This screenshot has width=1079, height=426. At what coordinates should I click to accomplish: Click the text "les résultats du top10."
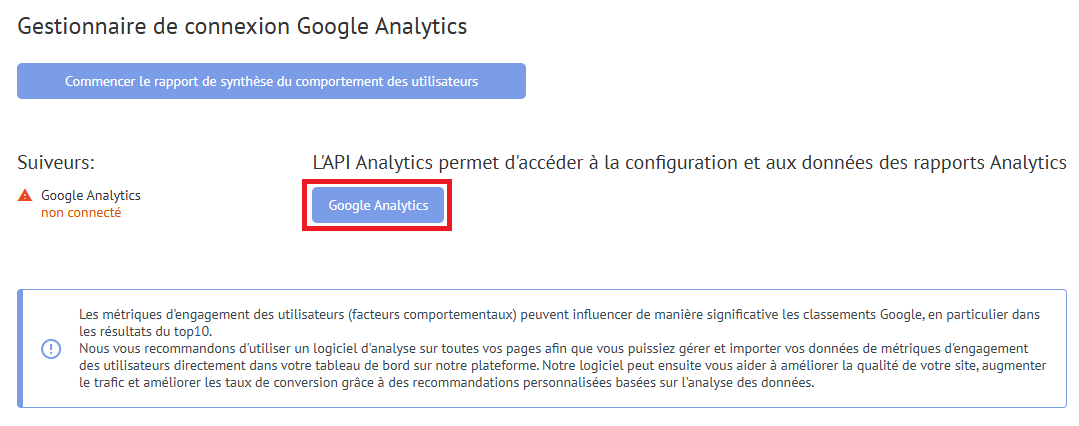tap(146, 330)
